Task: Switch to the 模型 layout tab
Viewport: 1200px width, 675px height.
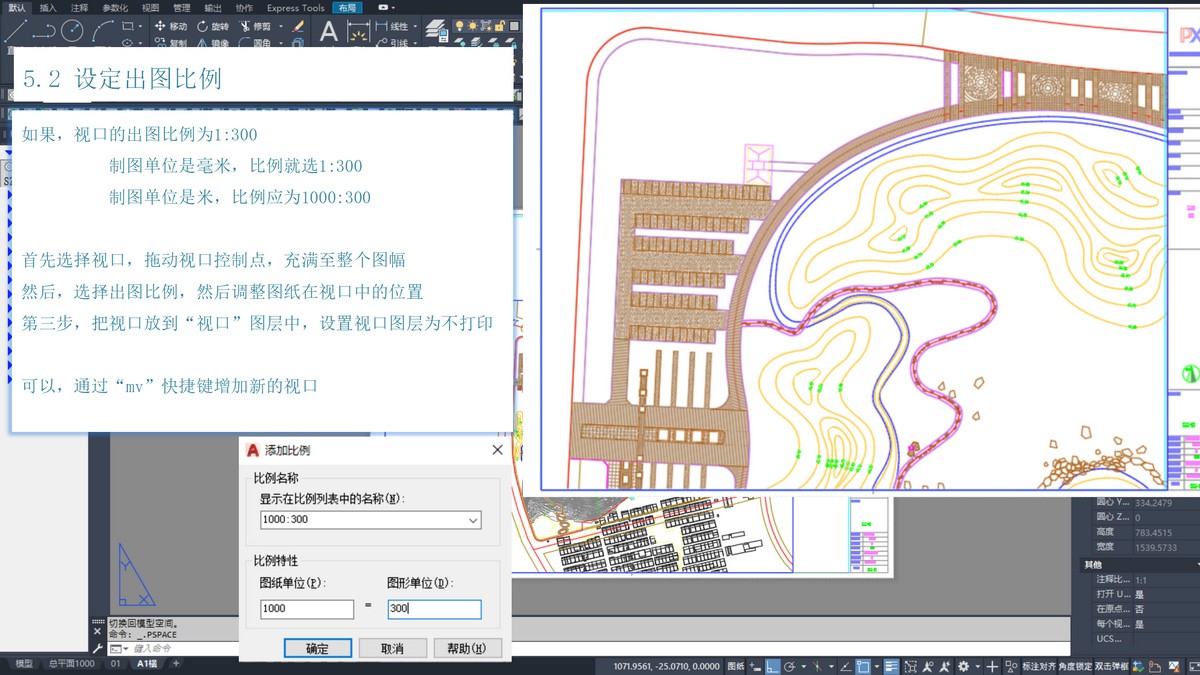Action: (24, 663)
